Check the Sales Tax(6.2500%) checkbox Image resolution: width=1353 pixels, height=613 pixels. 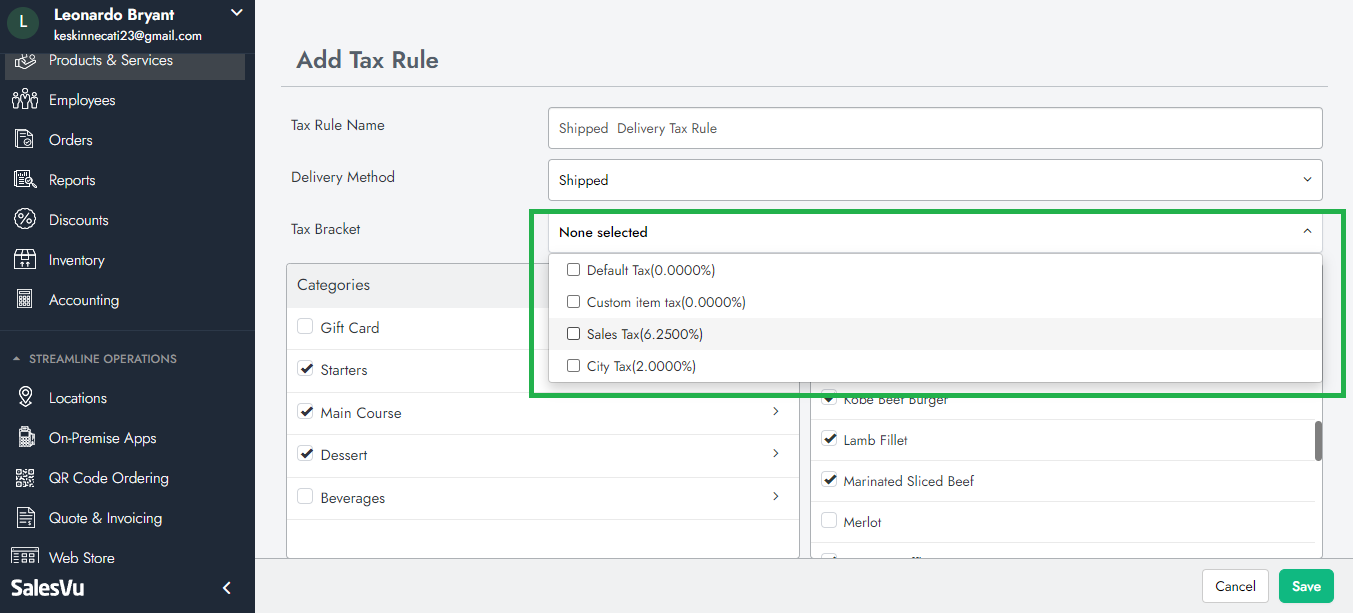tap(573, 334)
